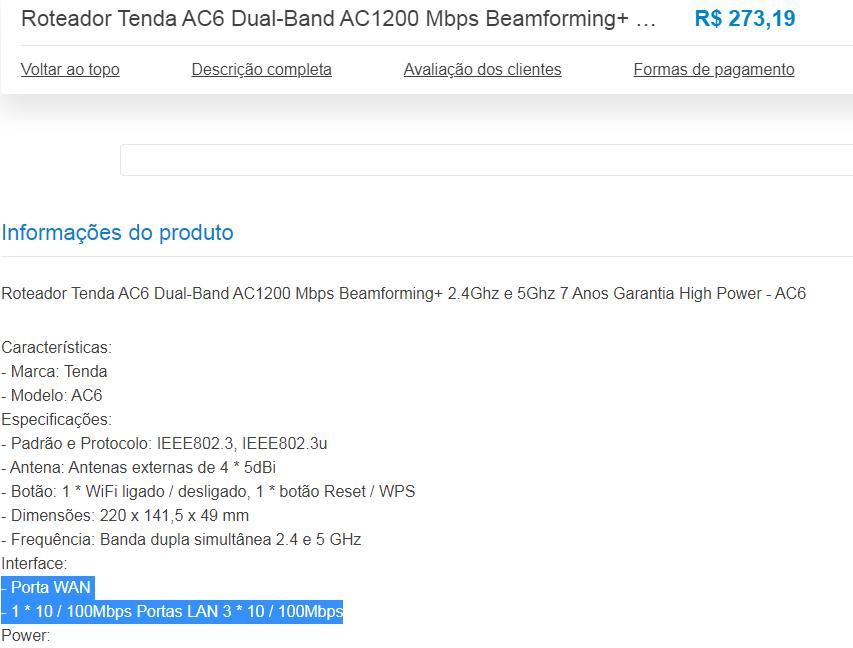Image resolution: width=853 pixels, height=648 pixels.
Task: Click the 'Modelo: AC6' line
Action: click(52, 396)
